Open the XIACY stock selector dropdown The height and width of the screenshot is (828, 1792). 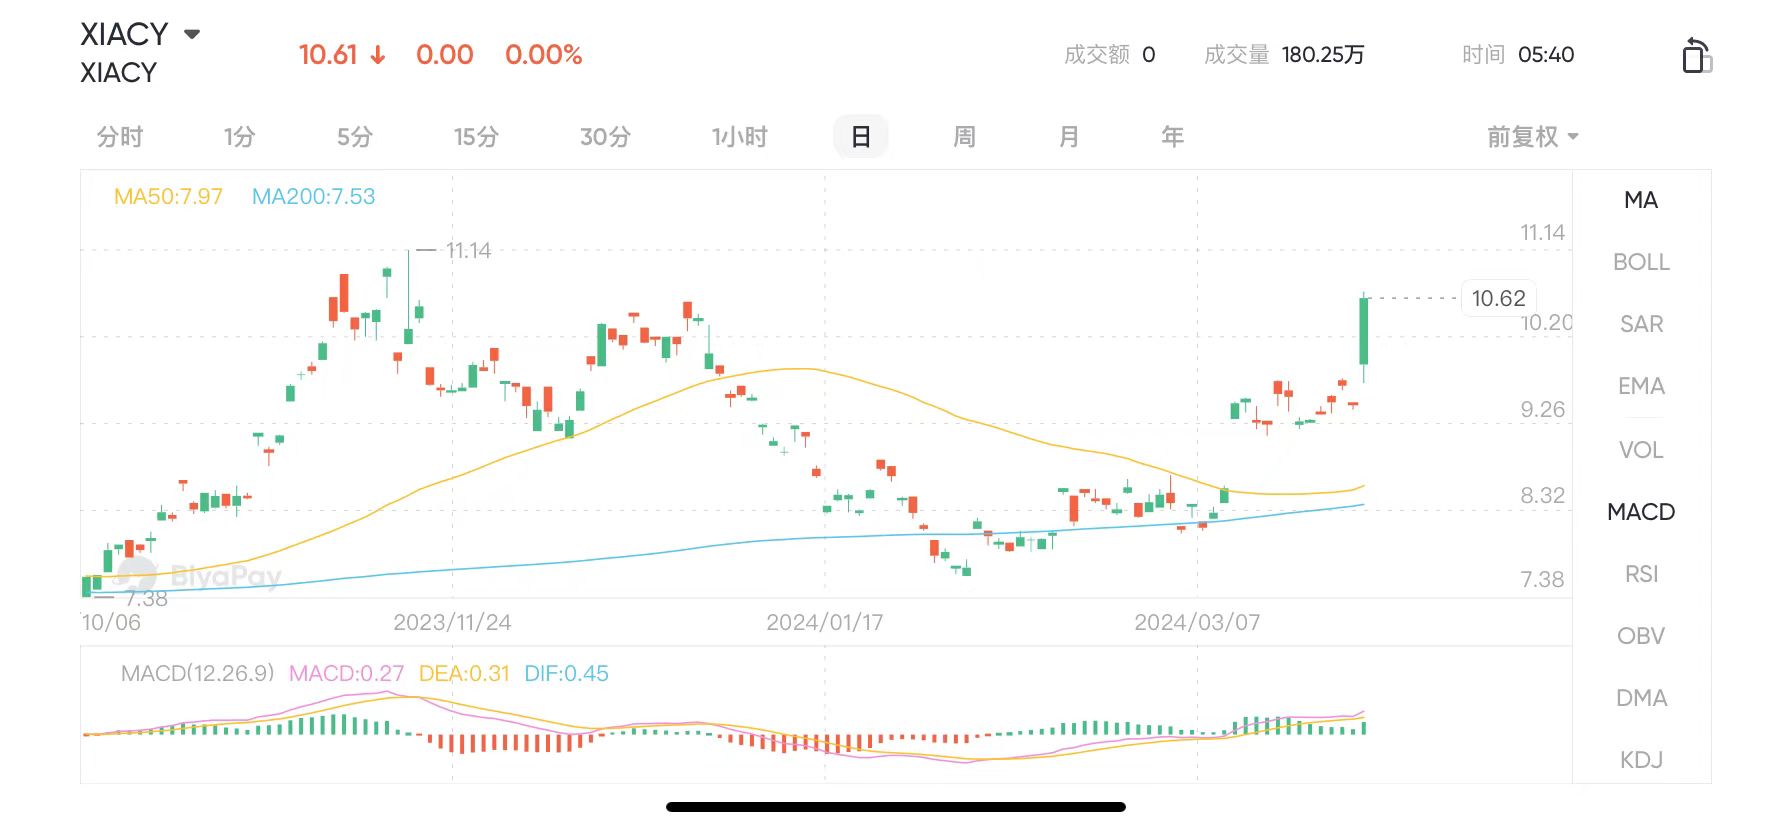pos(192,34)
